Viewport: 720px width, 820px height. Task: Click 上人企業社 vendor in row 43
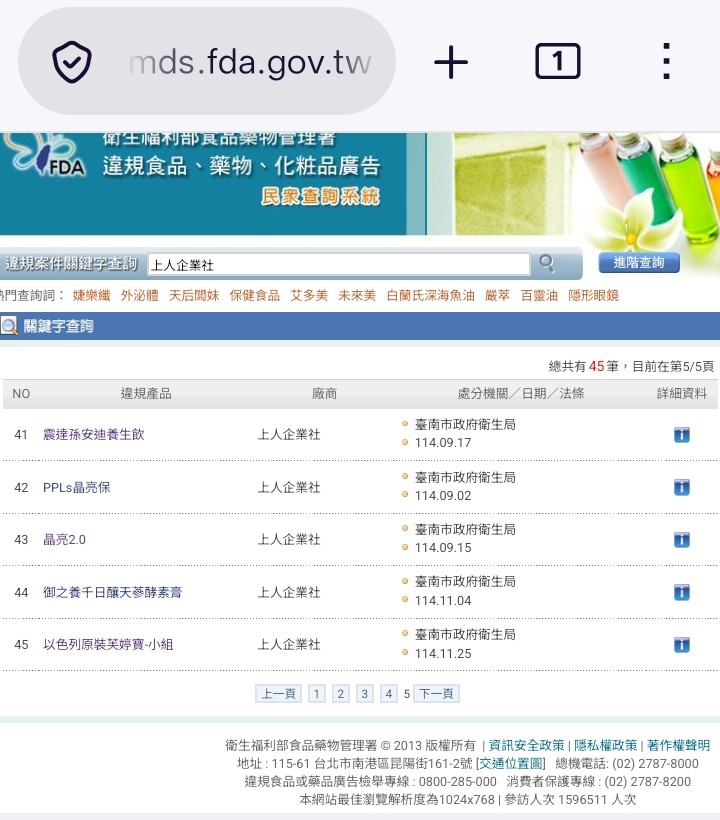[289, 540]
